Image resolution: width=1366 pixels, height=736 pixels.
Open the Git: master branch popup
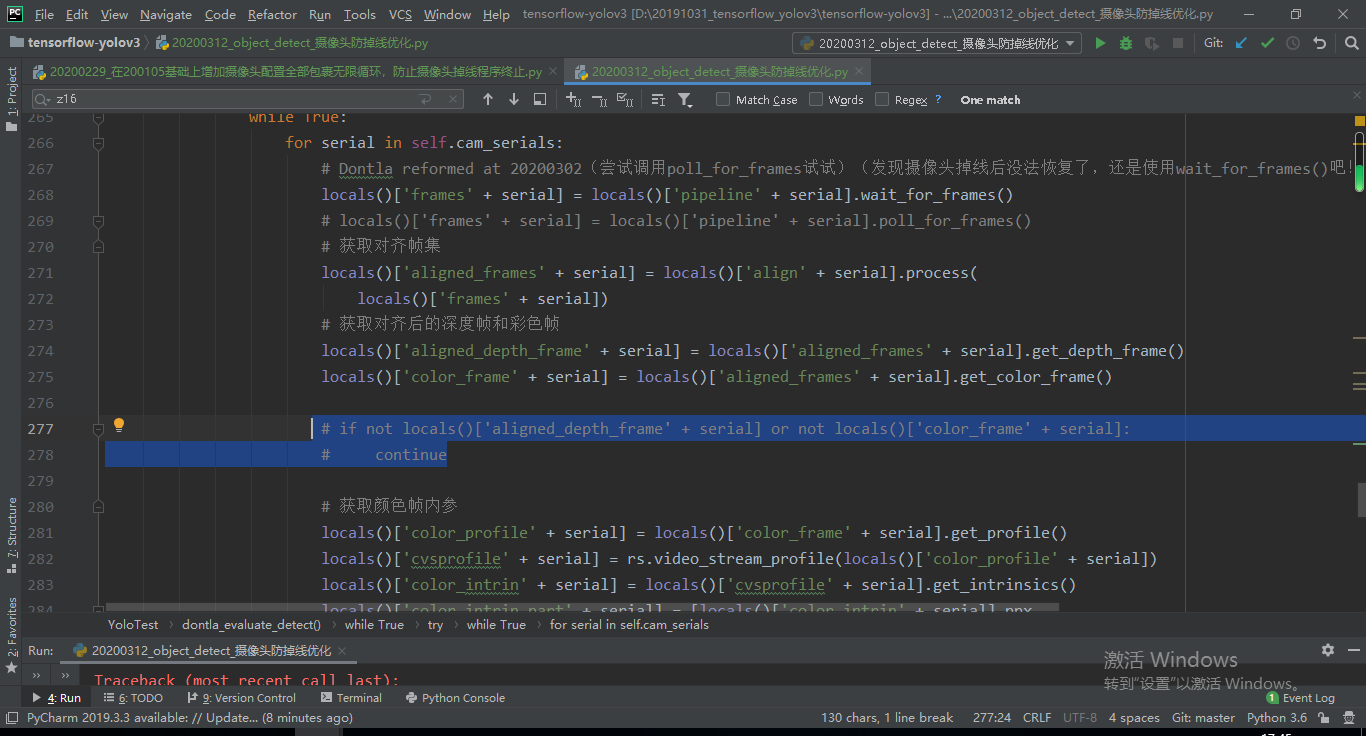(1204, 717)
